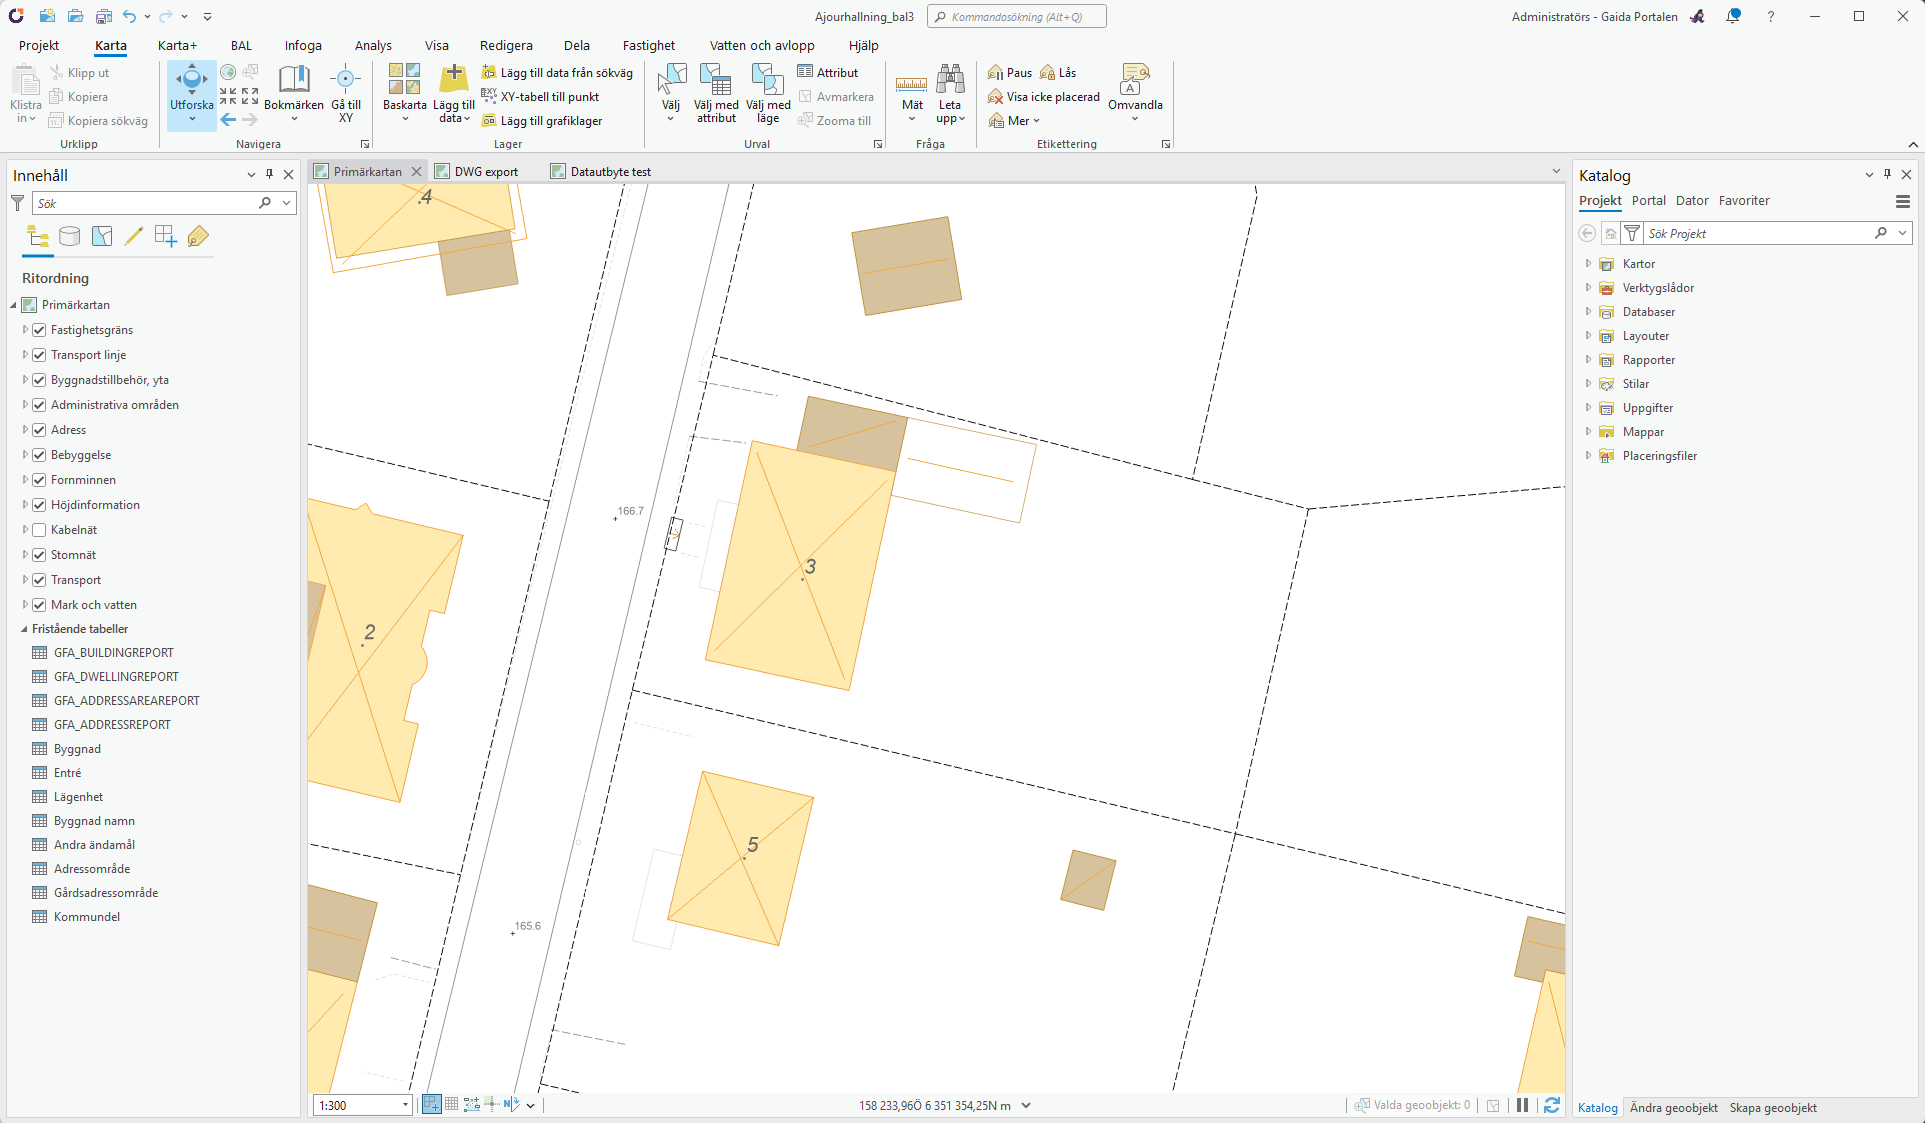Select the Utforska explore tool

pyautogui.click(x=191, y=80)
